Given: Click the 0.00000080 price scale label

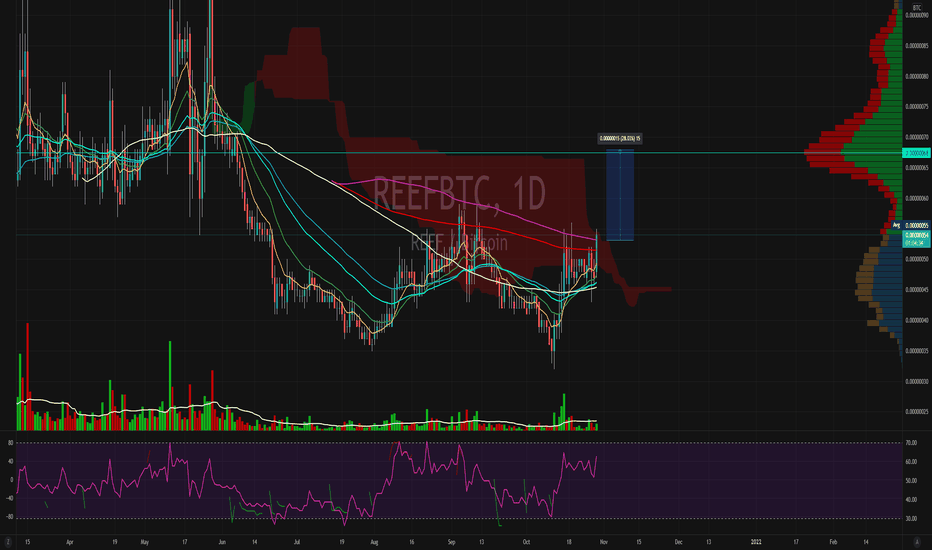Looking at the screenshot, I should coord(917,76).
